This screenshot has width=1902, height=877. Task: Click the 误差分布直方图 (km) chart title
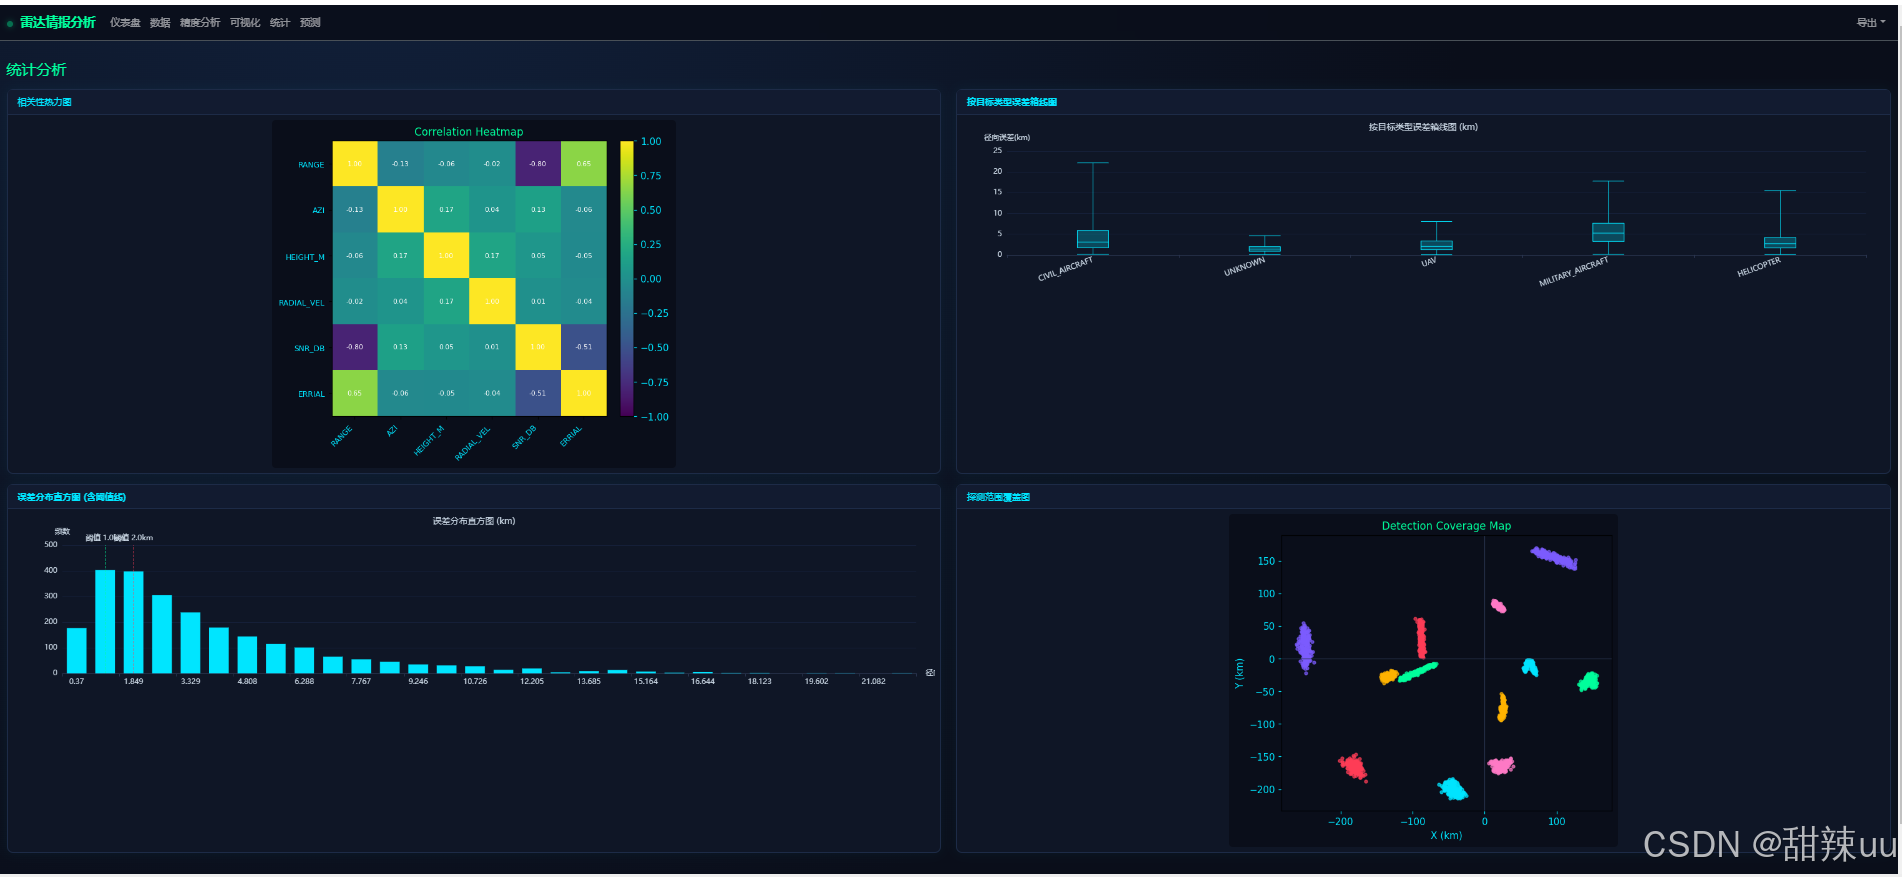coord(474,521)
